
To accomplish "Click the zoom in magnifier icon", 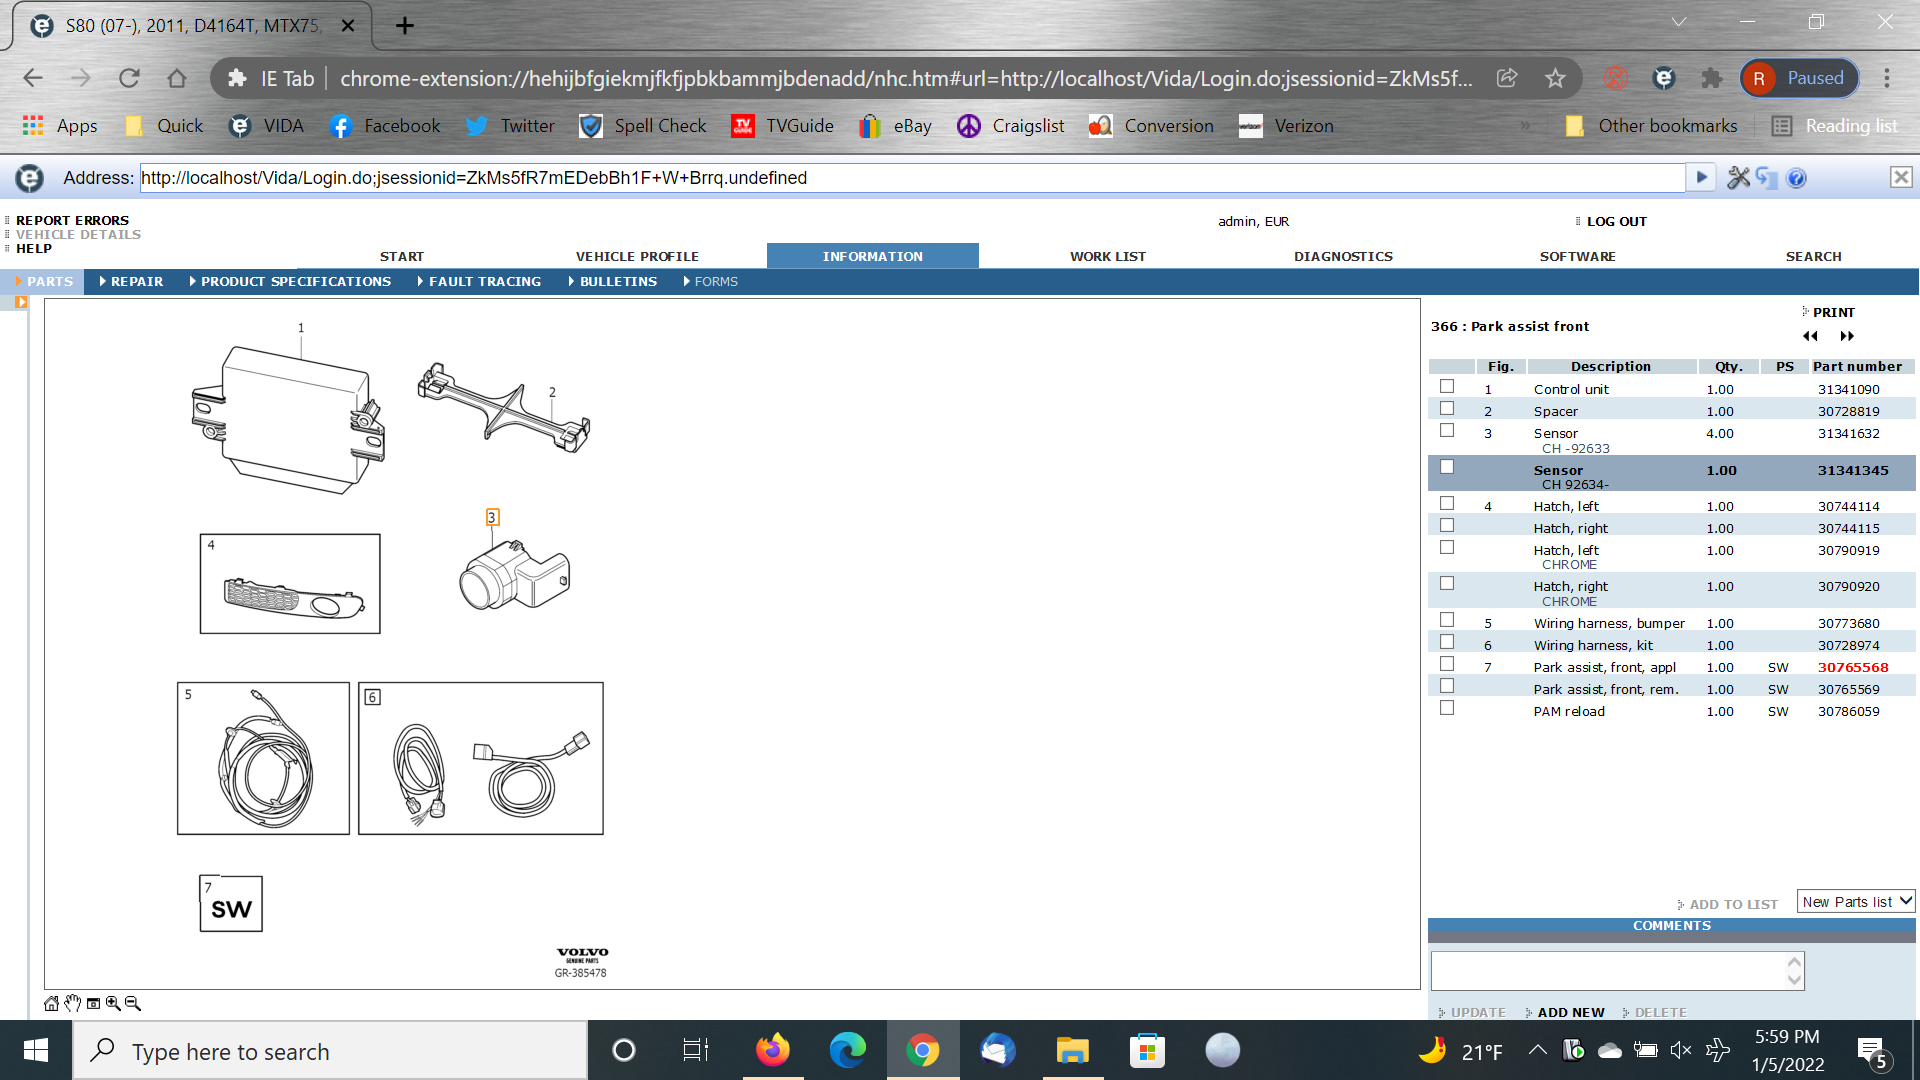I will point(113,1003).
